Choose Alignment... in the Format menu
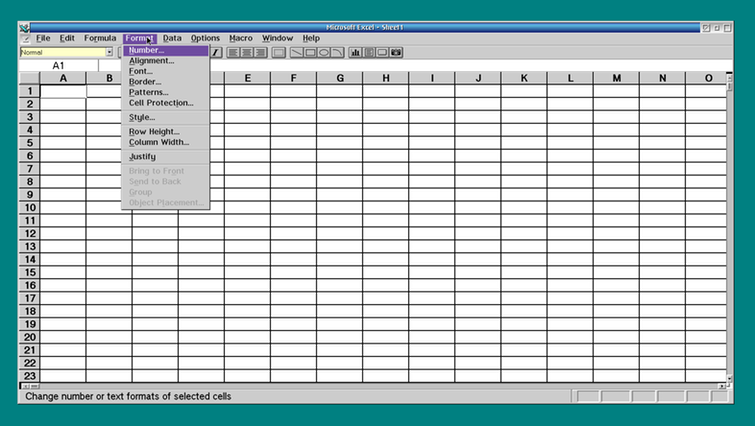 tap(166, 61)
